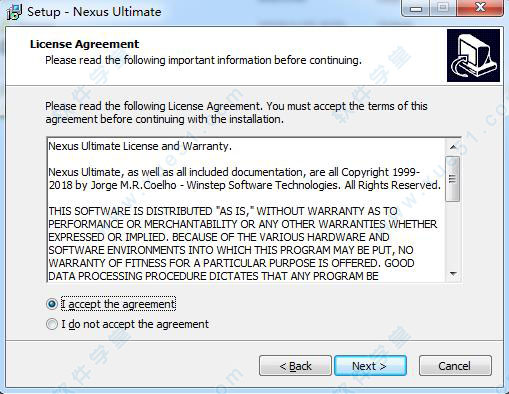
Task: Click the setup installer icon in title bar
Action: coord(14,12)
